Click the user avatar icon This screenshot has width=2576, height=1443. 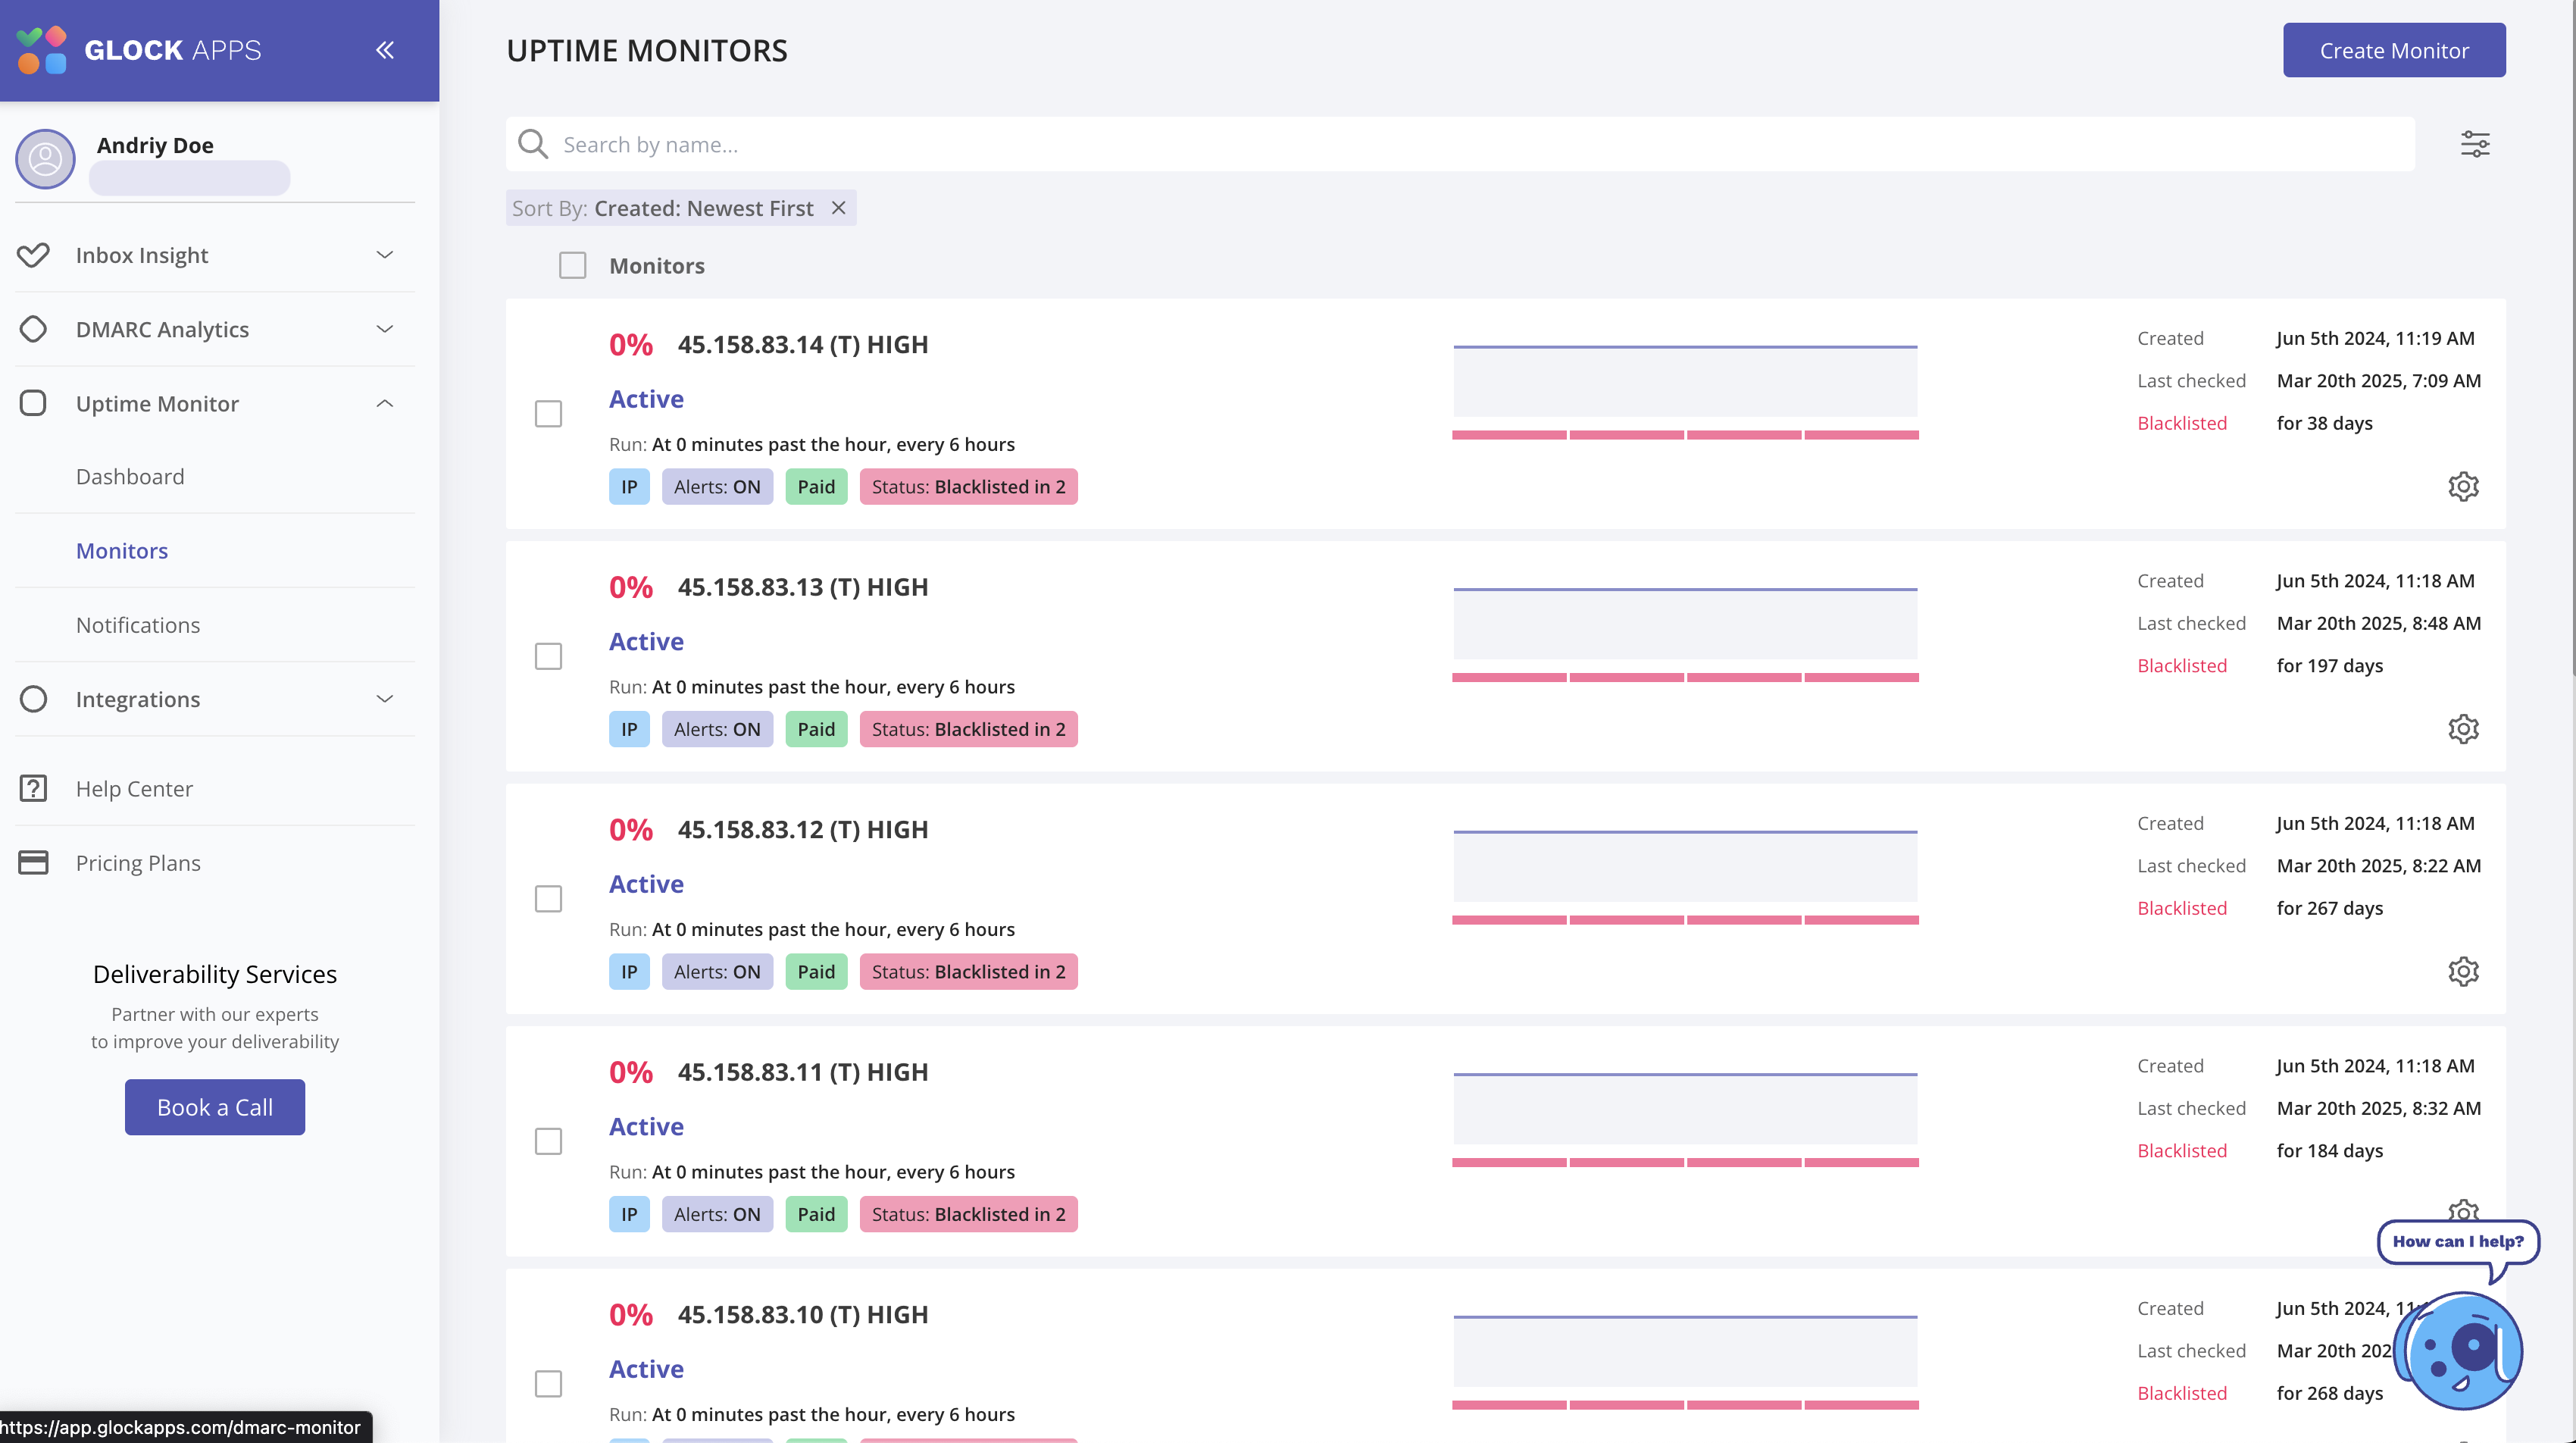(45, 159)
